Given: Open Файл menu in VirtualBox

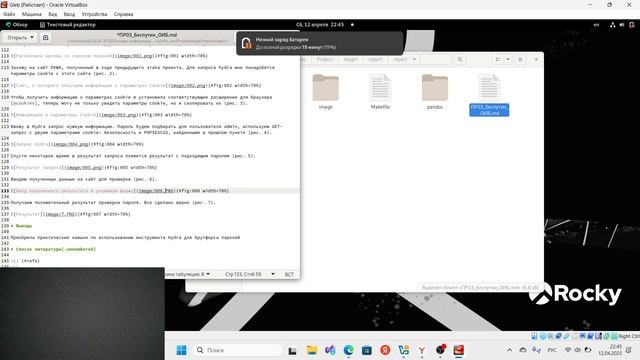Looking at the screenshot, I should point(9,14).
